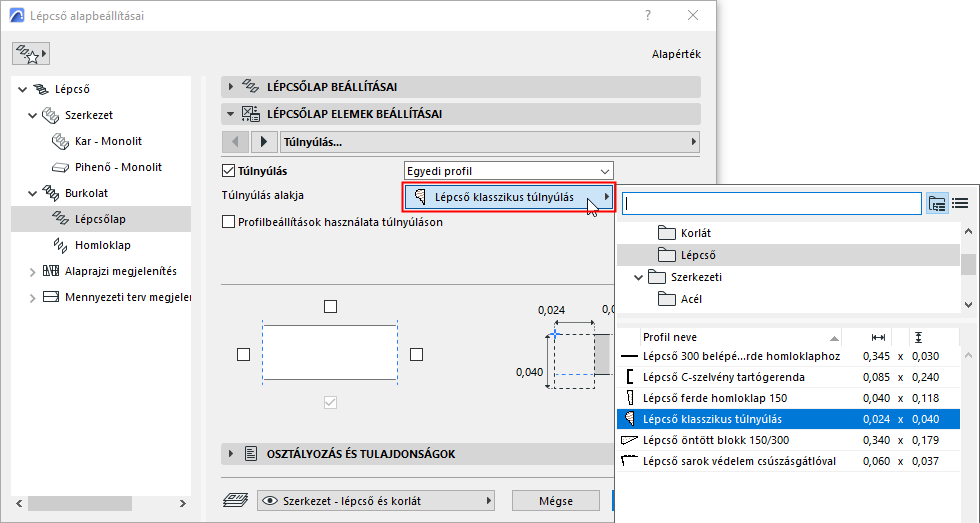
Task: Go to previous settings page arrow
Action: click(x=235, y=142)
